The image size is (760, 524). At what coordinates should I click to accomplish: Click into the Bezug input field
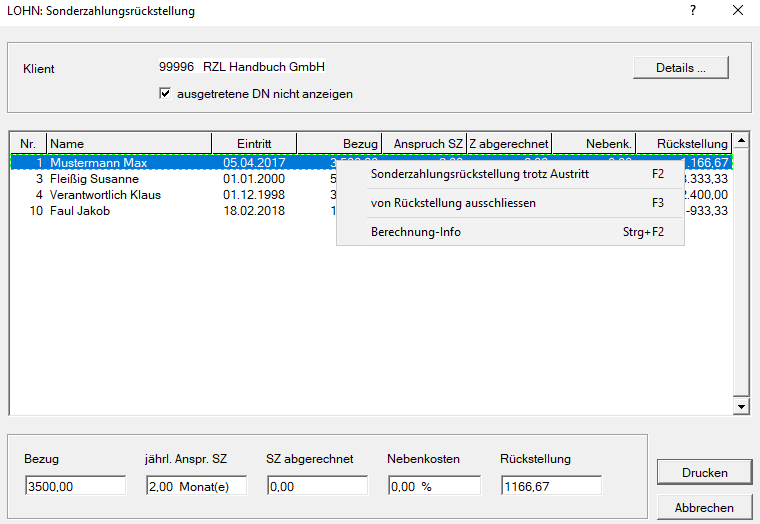point(75,486)
